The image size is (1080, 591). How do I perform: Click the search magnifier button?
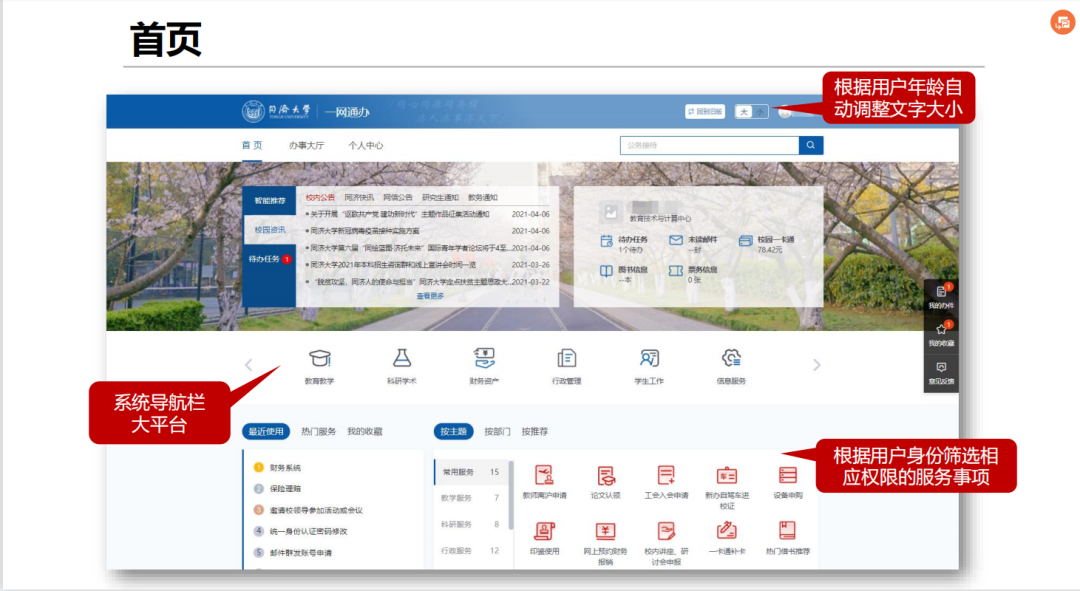click(x=811, y=145)
